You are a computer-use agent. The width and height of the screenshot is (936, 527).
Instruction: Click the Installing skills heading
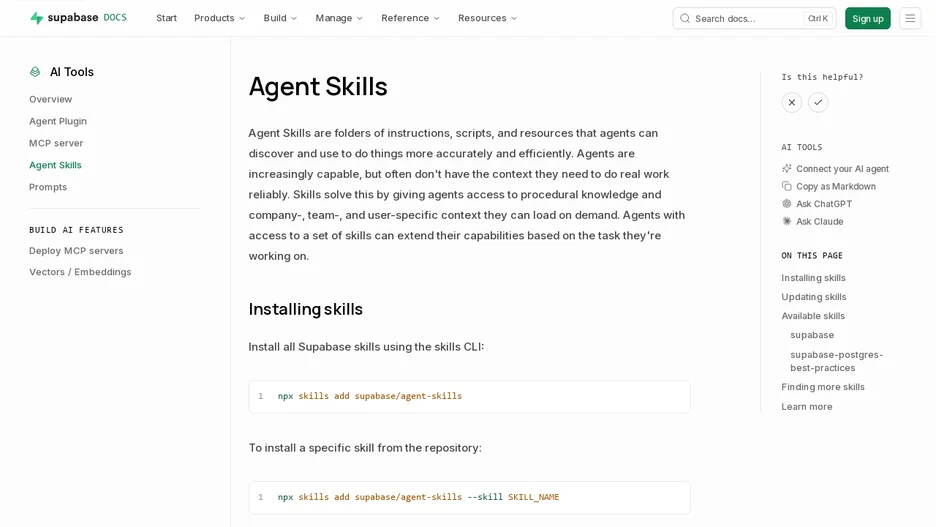pos(306,309)
